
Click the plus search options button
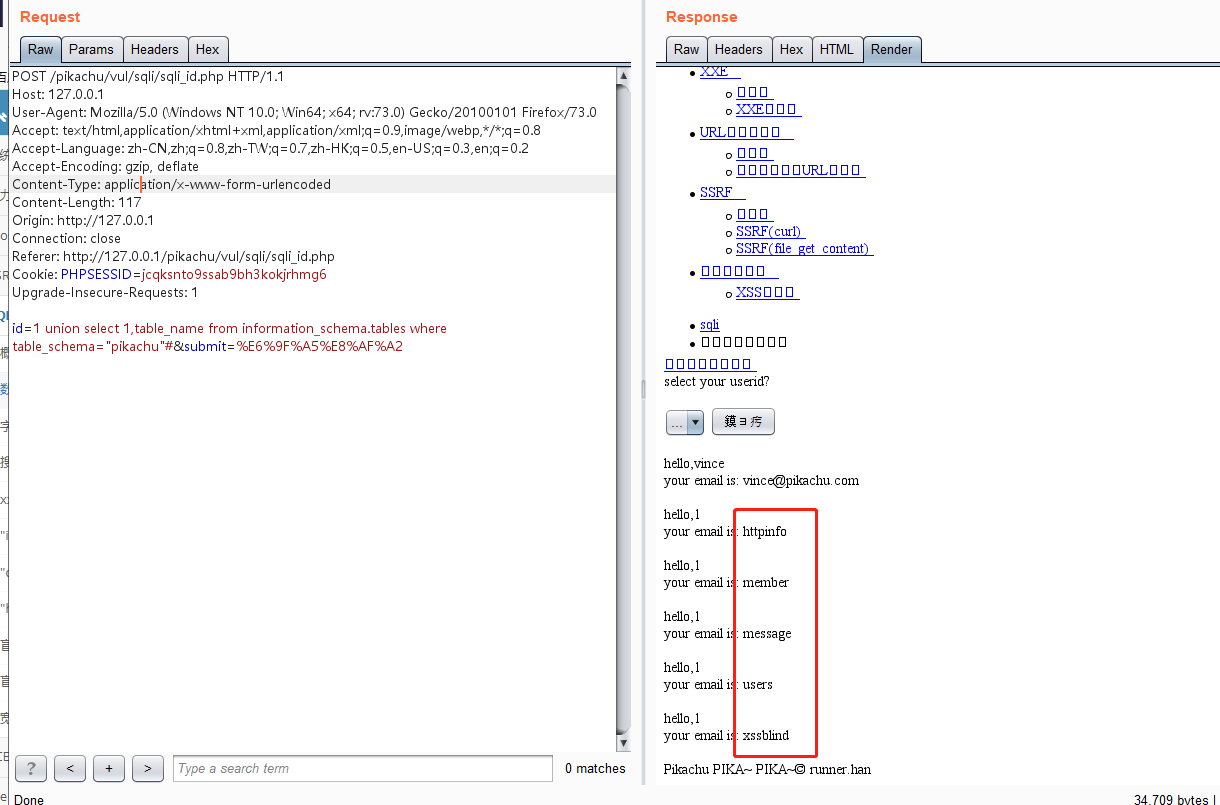tap(108, 768)
